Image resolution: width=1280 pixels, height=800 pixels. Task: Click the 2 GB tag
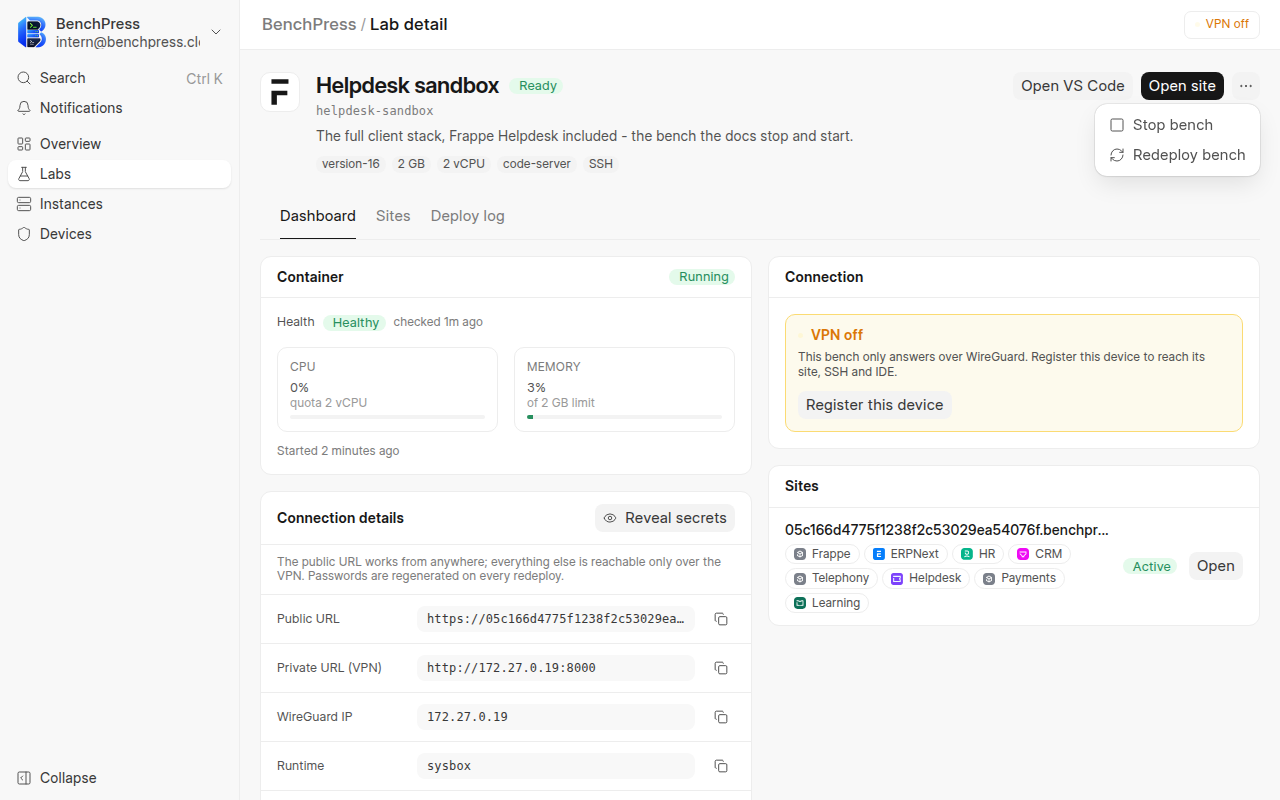[x=411, y=164]
